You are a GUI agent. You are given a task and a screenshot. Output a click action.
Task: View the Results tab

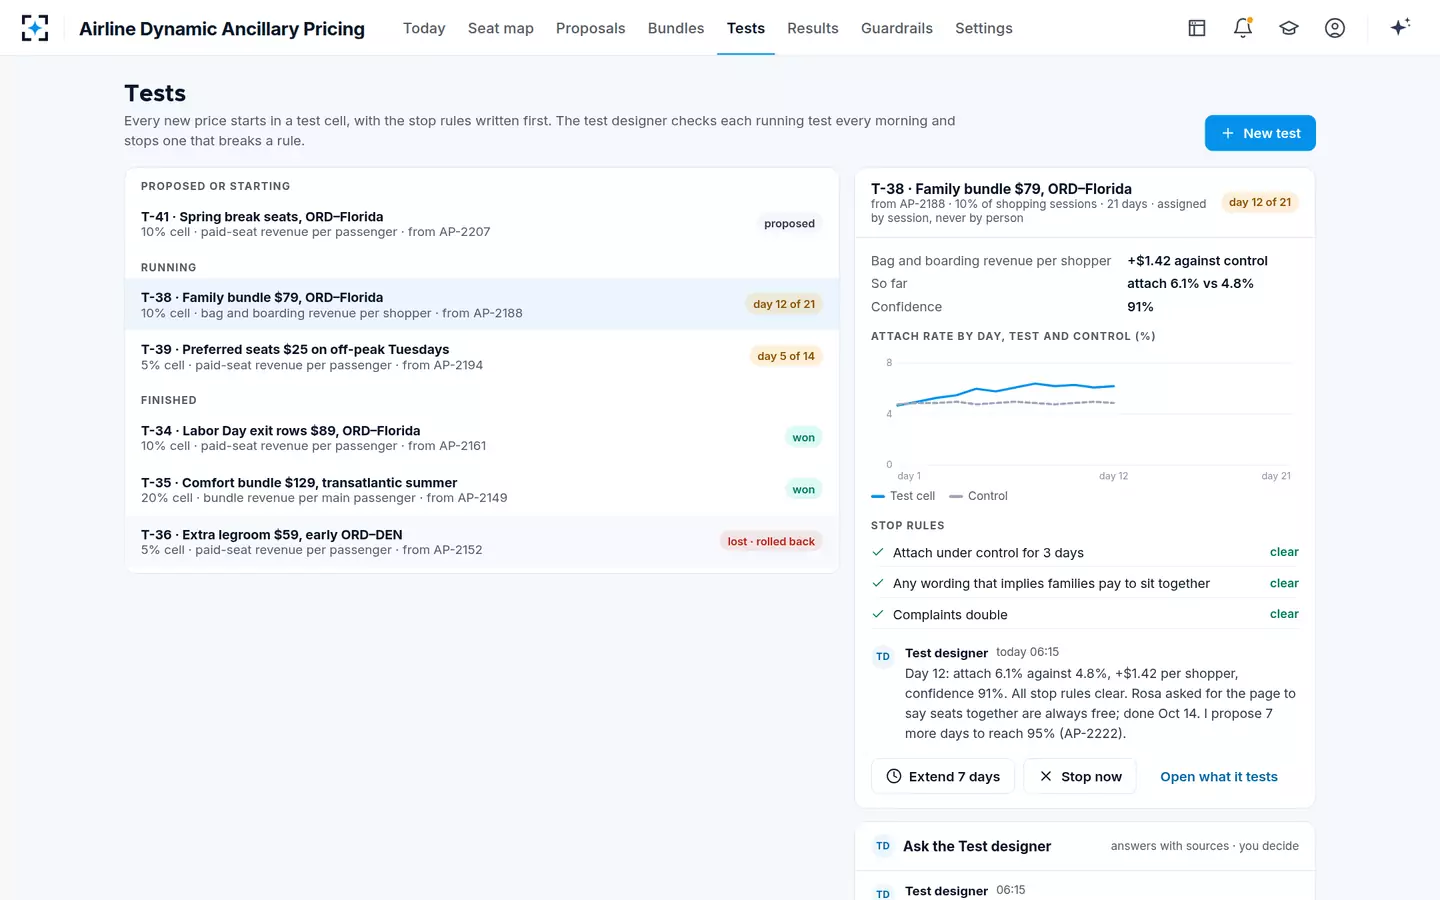pyautogui.click(x=813, y=28)
